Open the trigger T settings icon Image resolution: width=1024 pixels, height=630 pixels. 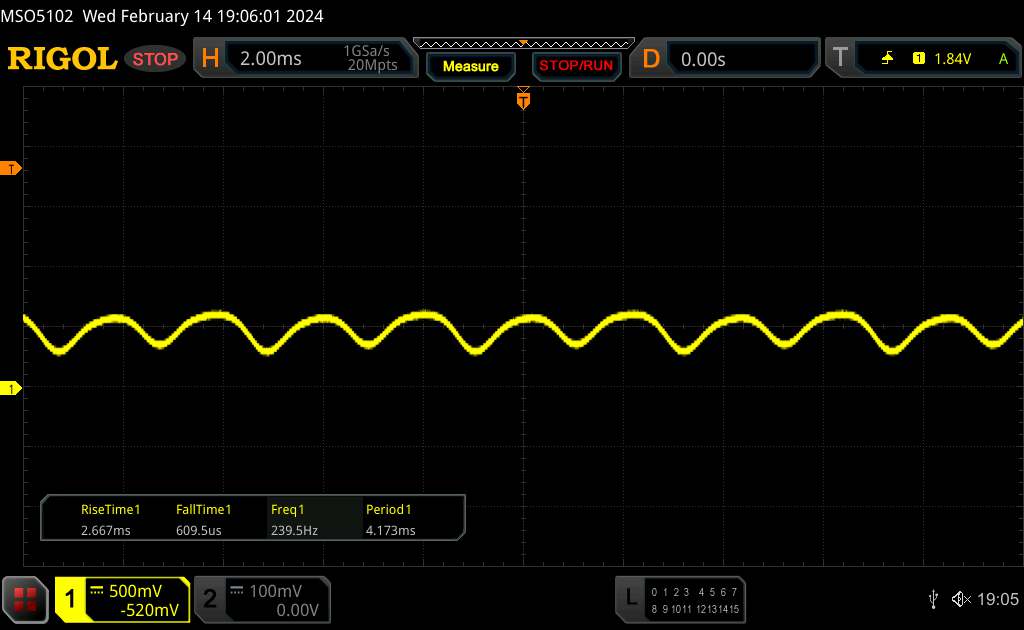click(840, 59)
